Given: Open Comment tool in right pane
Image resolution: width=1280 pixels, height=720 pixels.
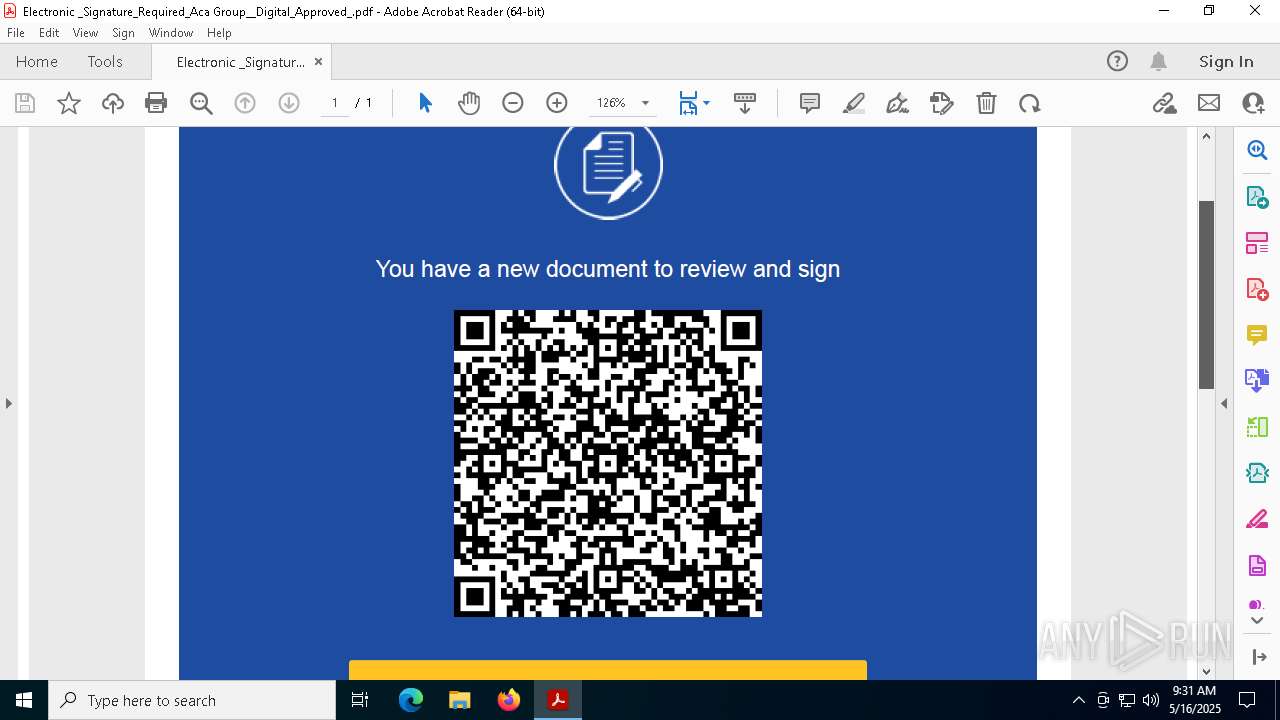Looking at the screenshot, I should click(x=1257, y=334).
